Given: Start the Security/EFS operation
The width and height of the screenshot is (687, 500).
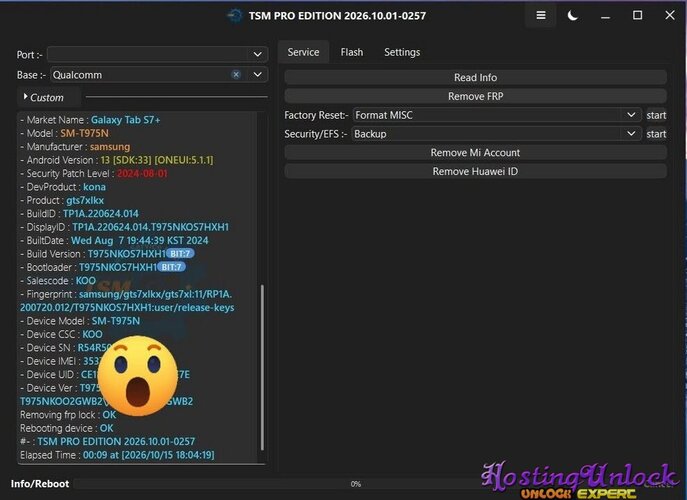Looking at the screenshot, I should coord(656,134).
